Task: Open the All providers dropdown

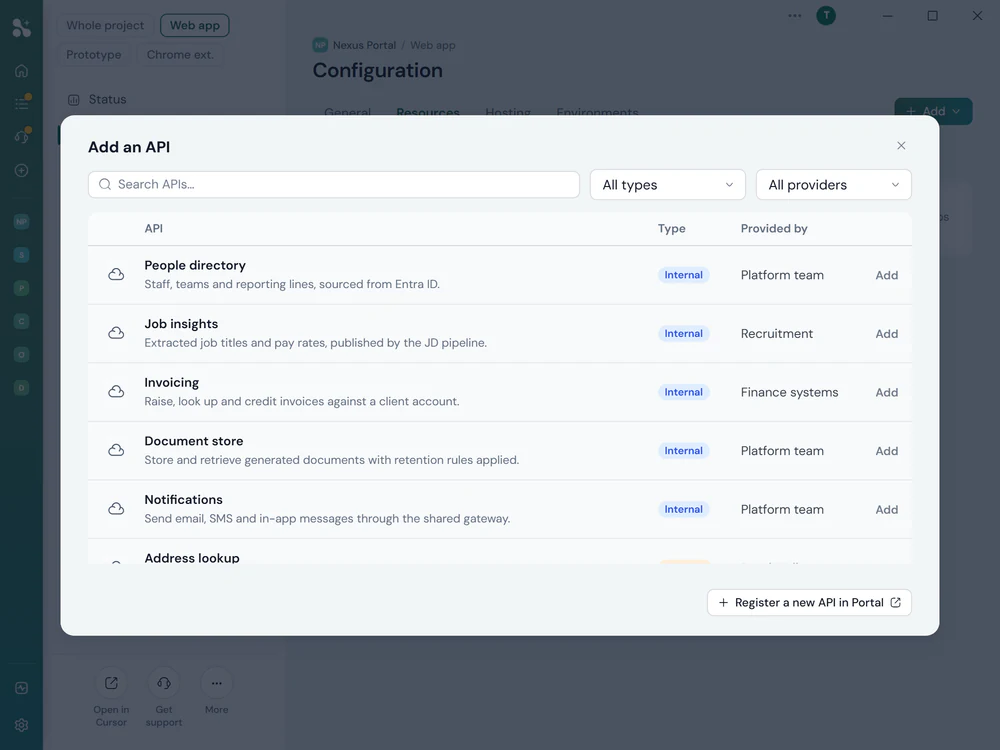Action: click(834, 184)
